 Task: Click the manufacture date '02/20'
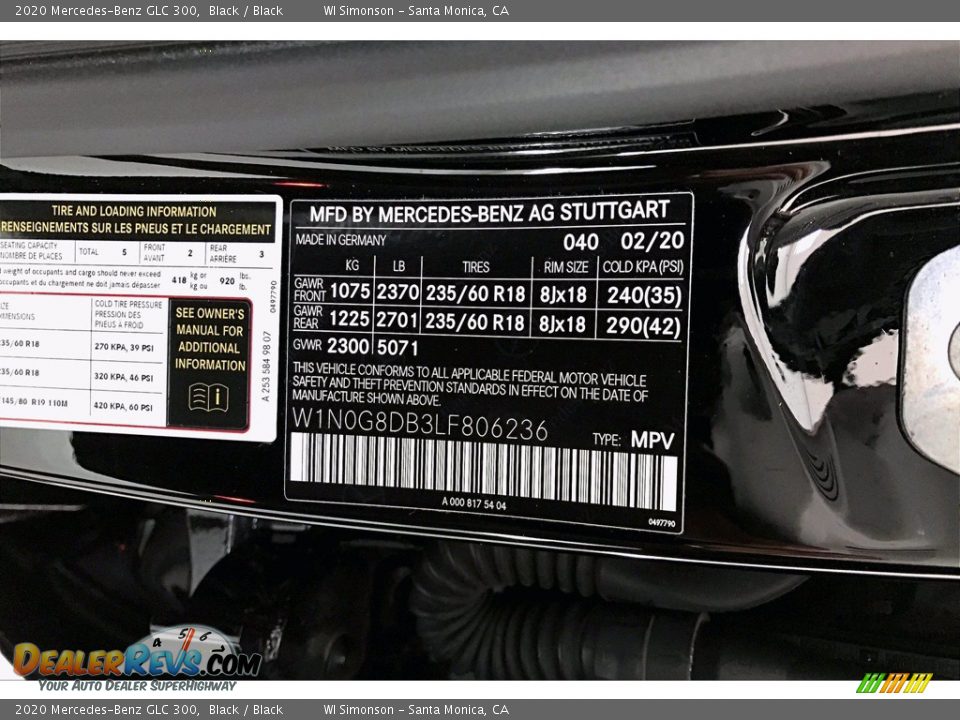coord(652,241)
